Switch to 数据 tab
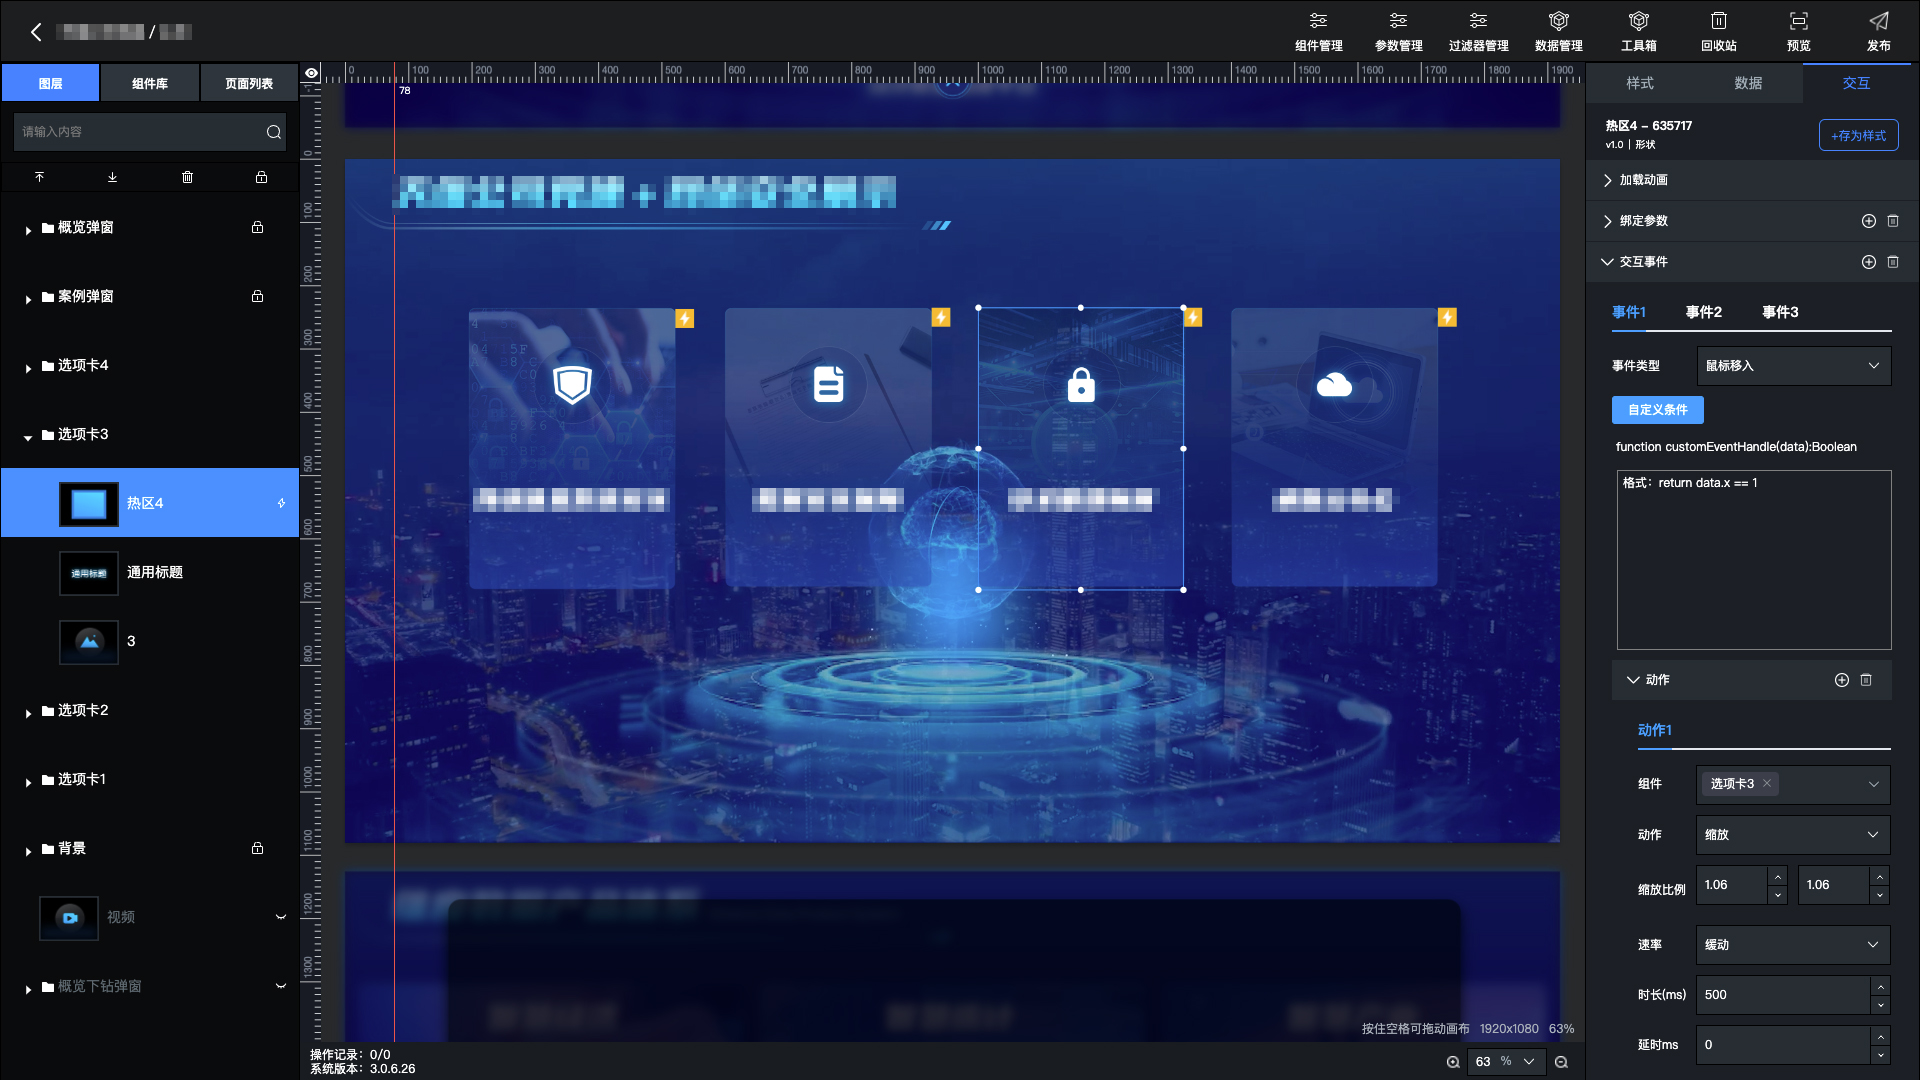 click(x=1748, y=83)
